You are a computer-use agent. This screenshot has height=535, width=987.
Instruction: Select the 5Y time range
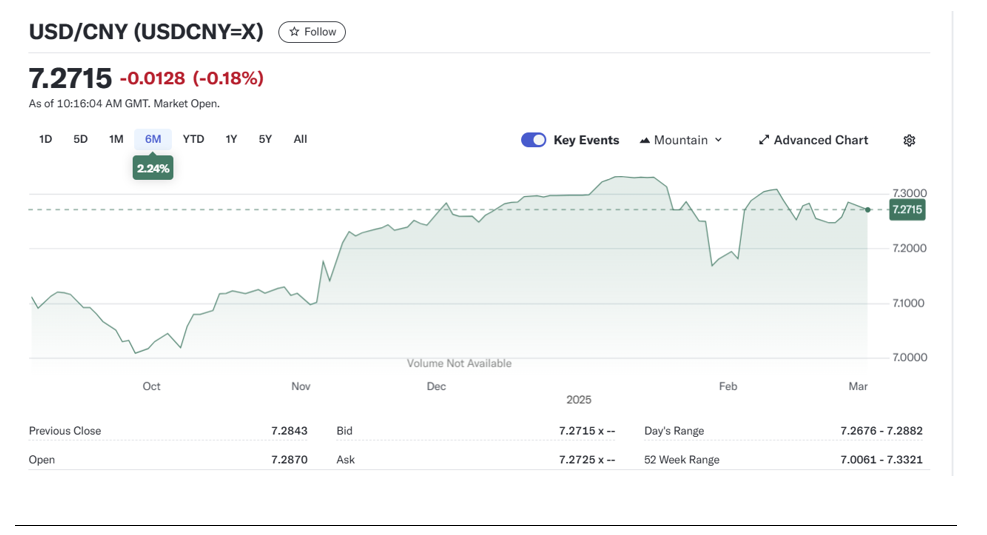[265, 139]
